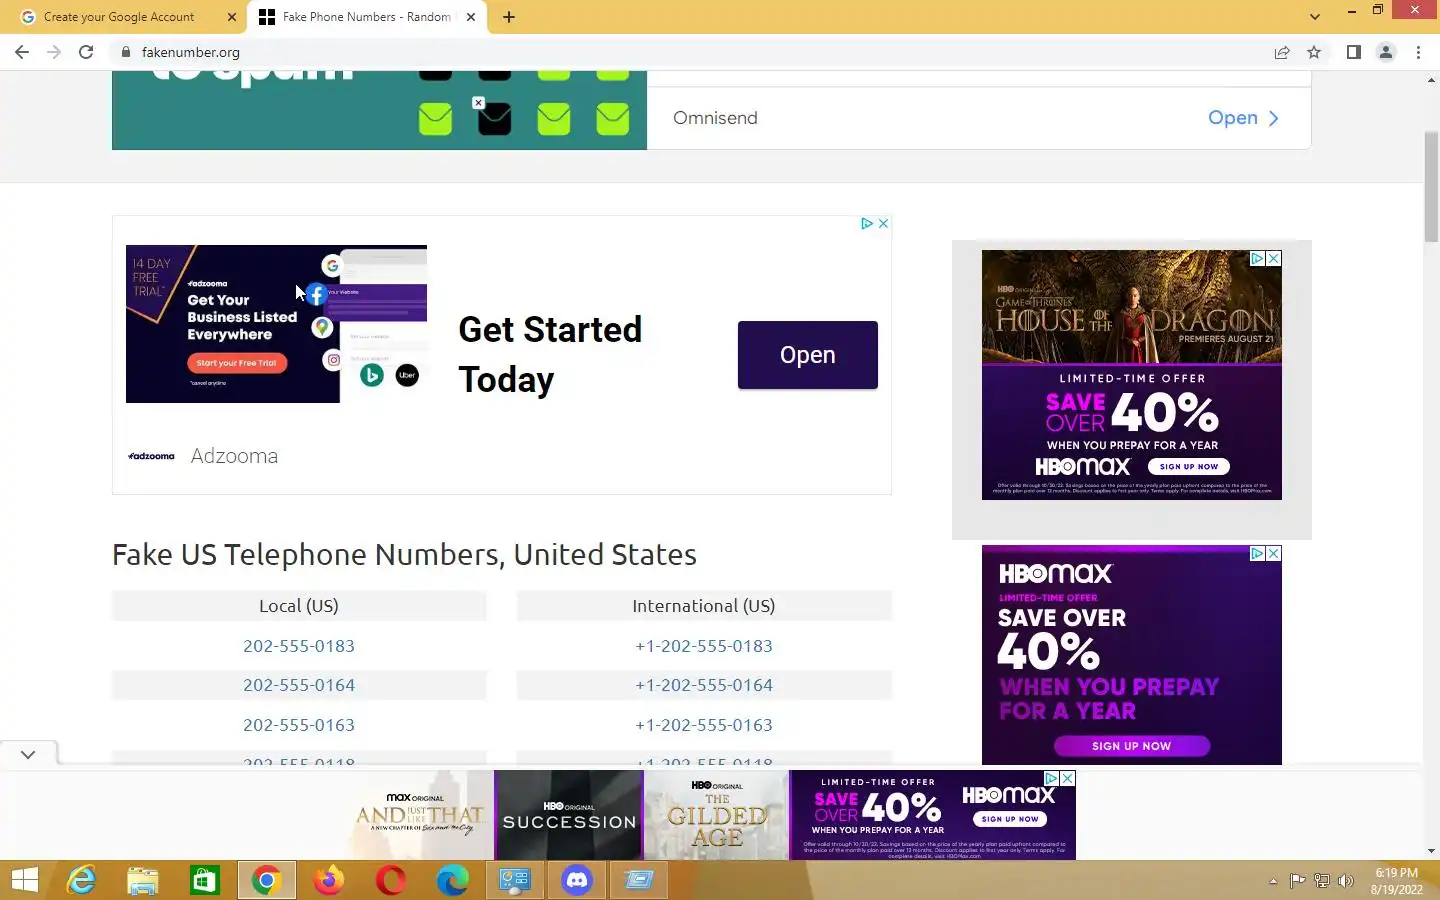This screenshot has height=900, width=1440.
Task: Click The Gilded Age thumbnail in banner
Action: pos(717,815)
